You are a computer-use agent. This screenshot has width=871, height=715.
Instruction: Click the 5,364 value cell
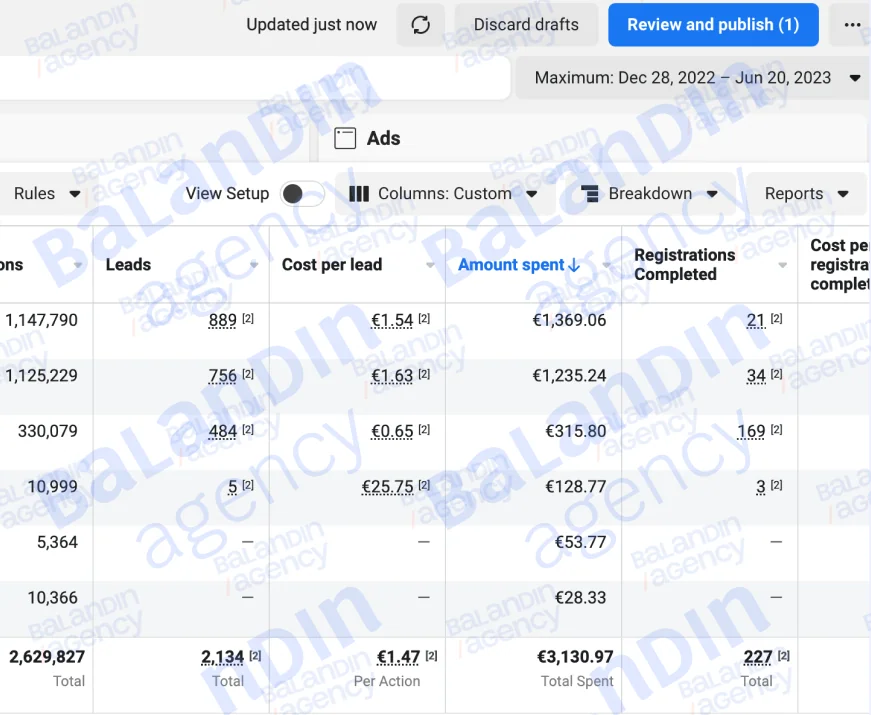point(57,543)
